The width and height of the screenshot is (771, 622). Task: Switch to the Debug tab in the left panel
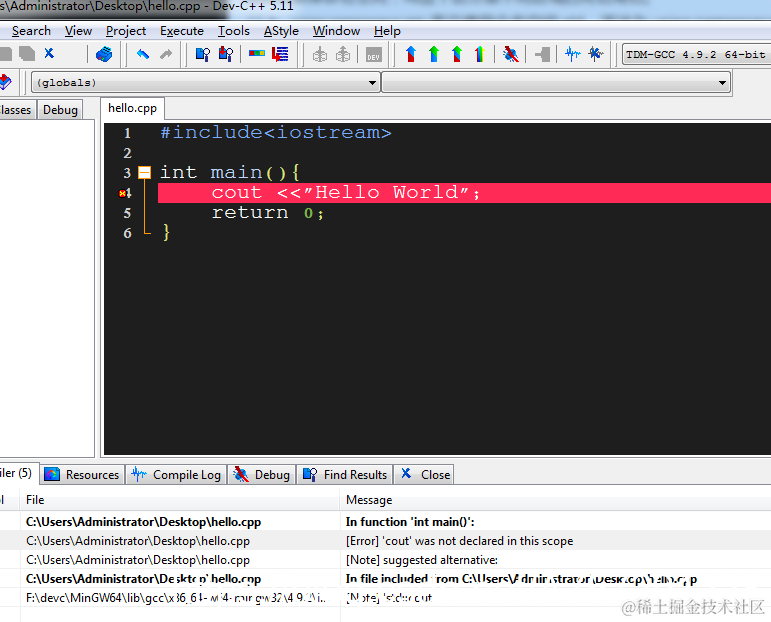click(x=60, y=110)
